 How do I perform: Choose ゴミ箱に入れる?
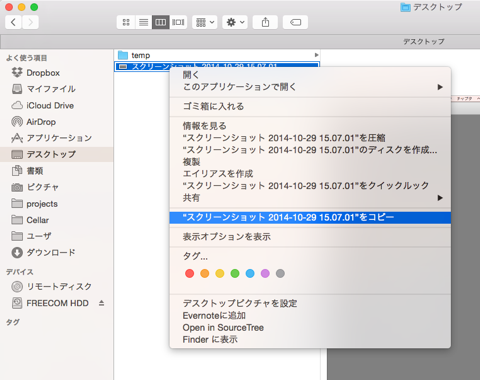(310, 106)
